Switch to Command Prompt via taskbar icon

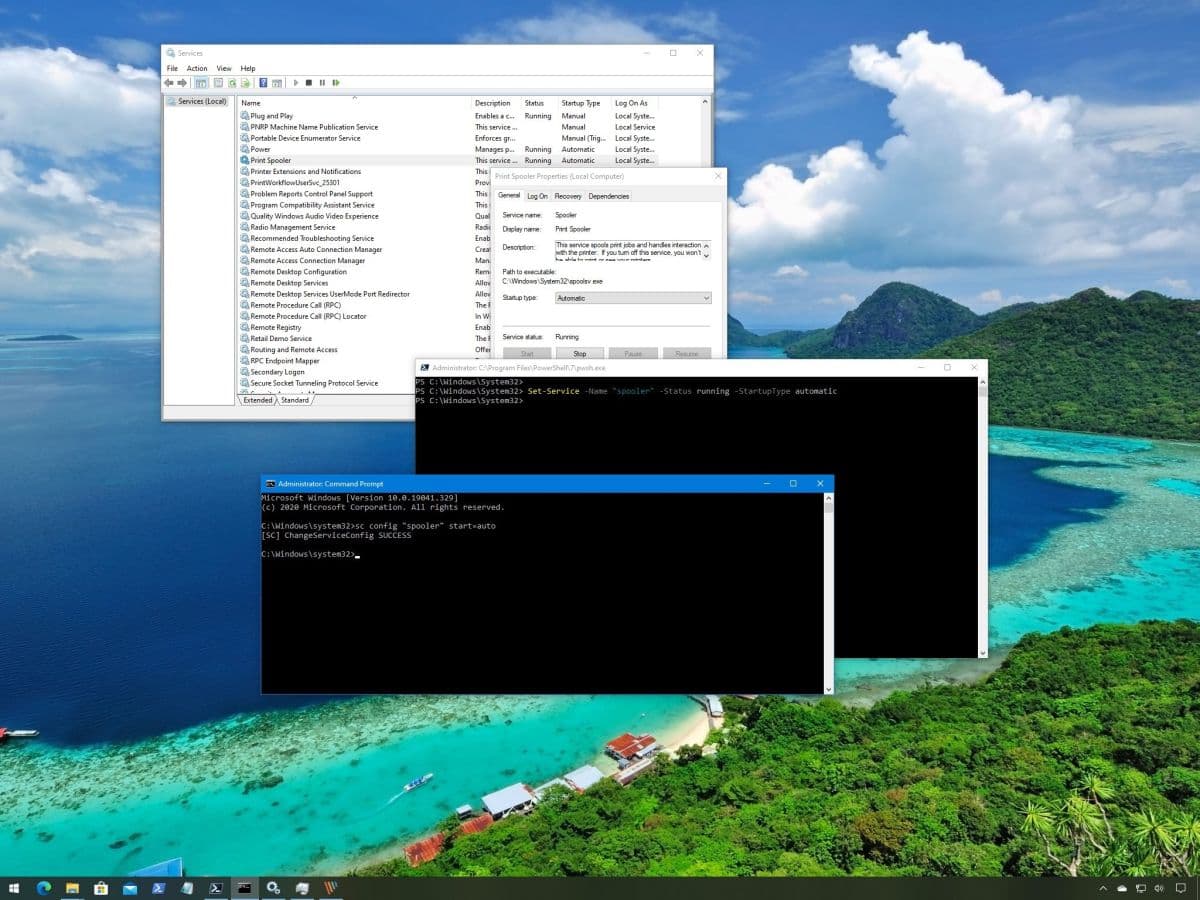pyautogui.click(x=244, y=887)
